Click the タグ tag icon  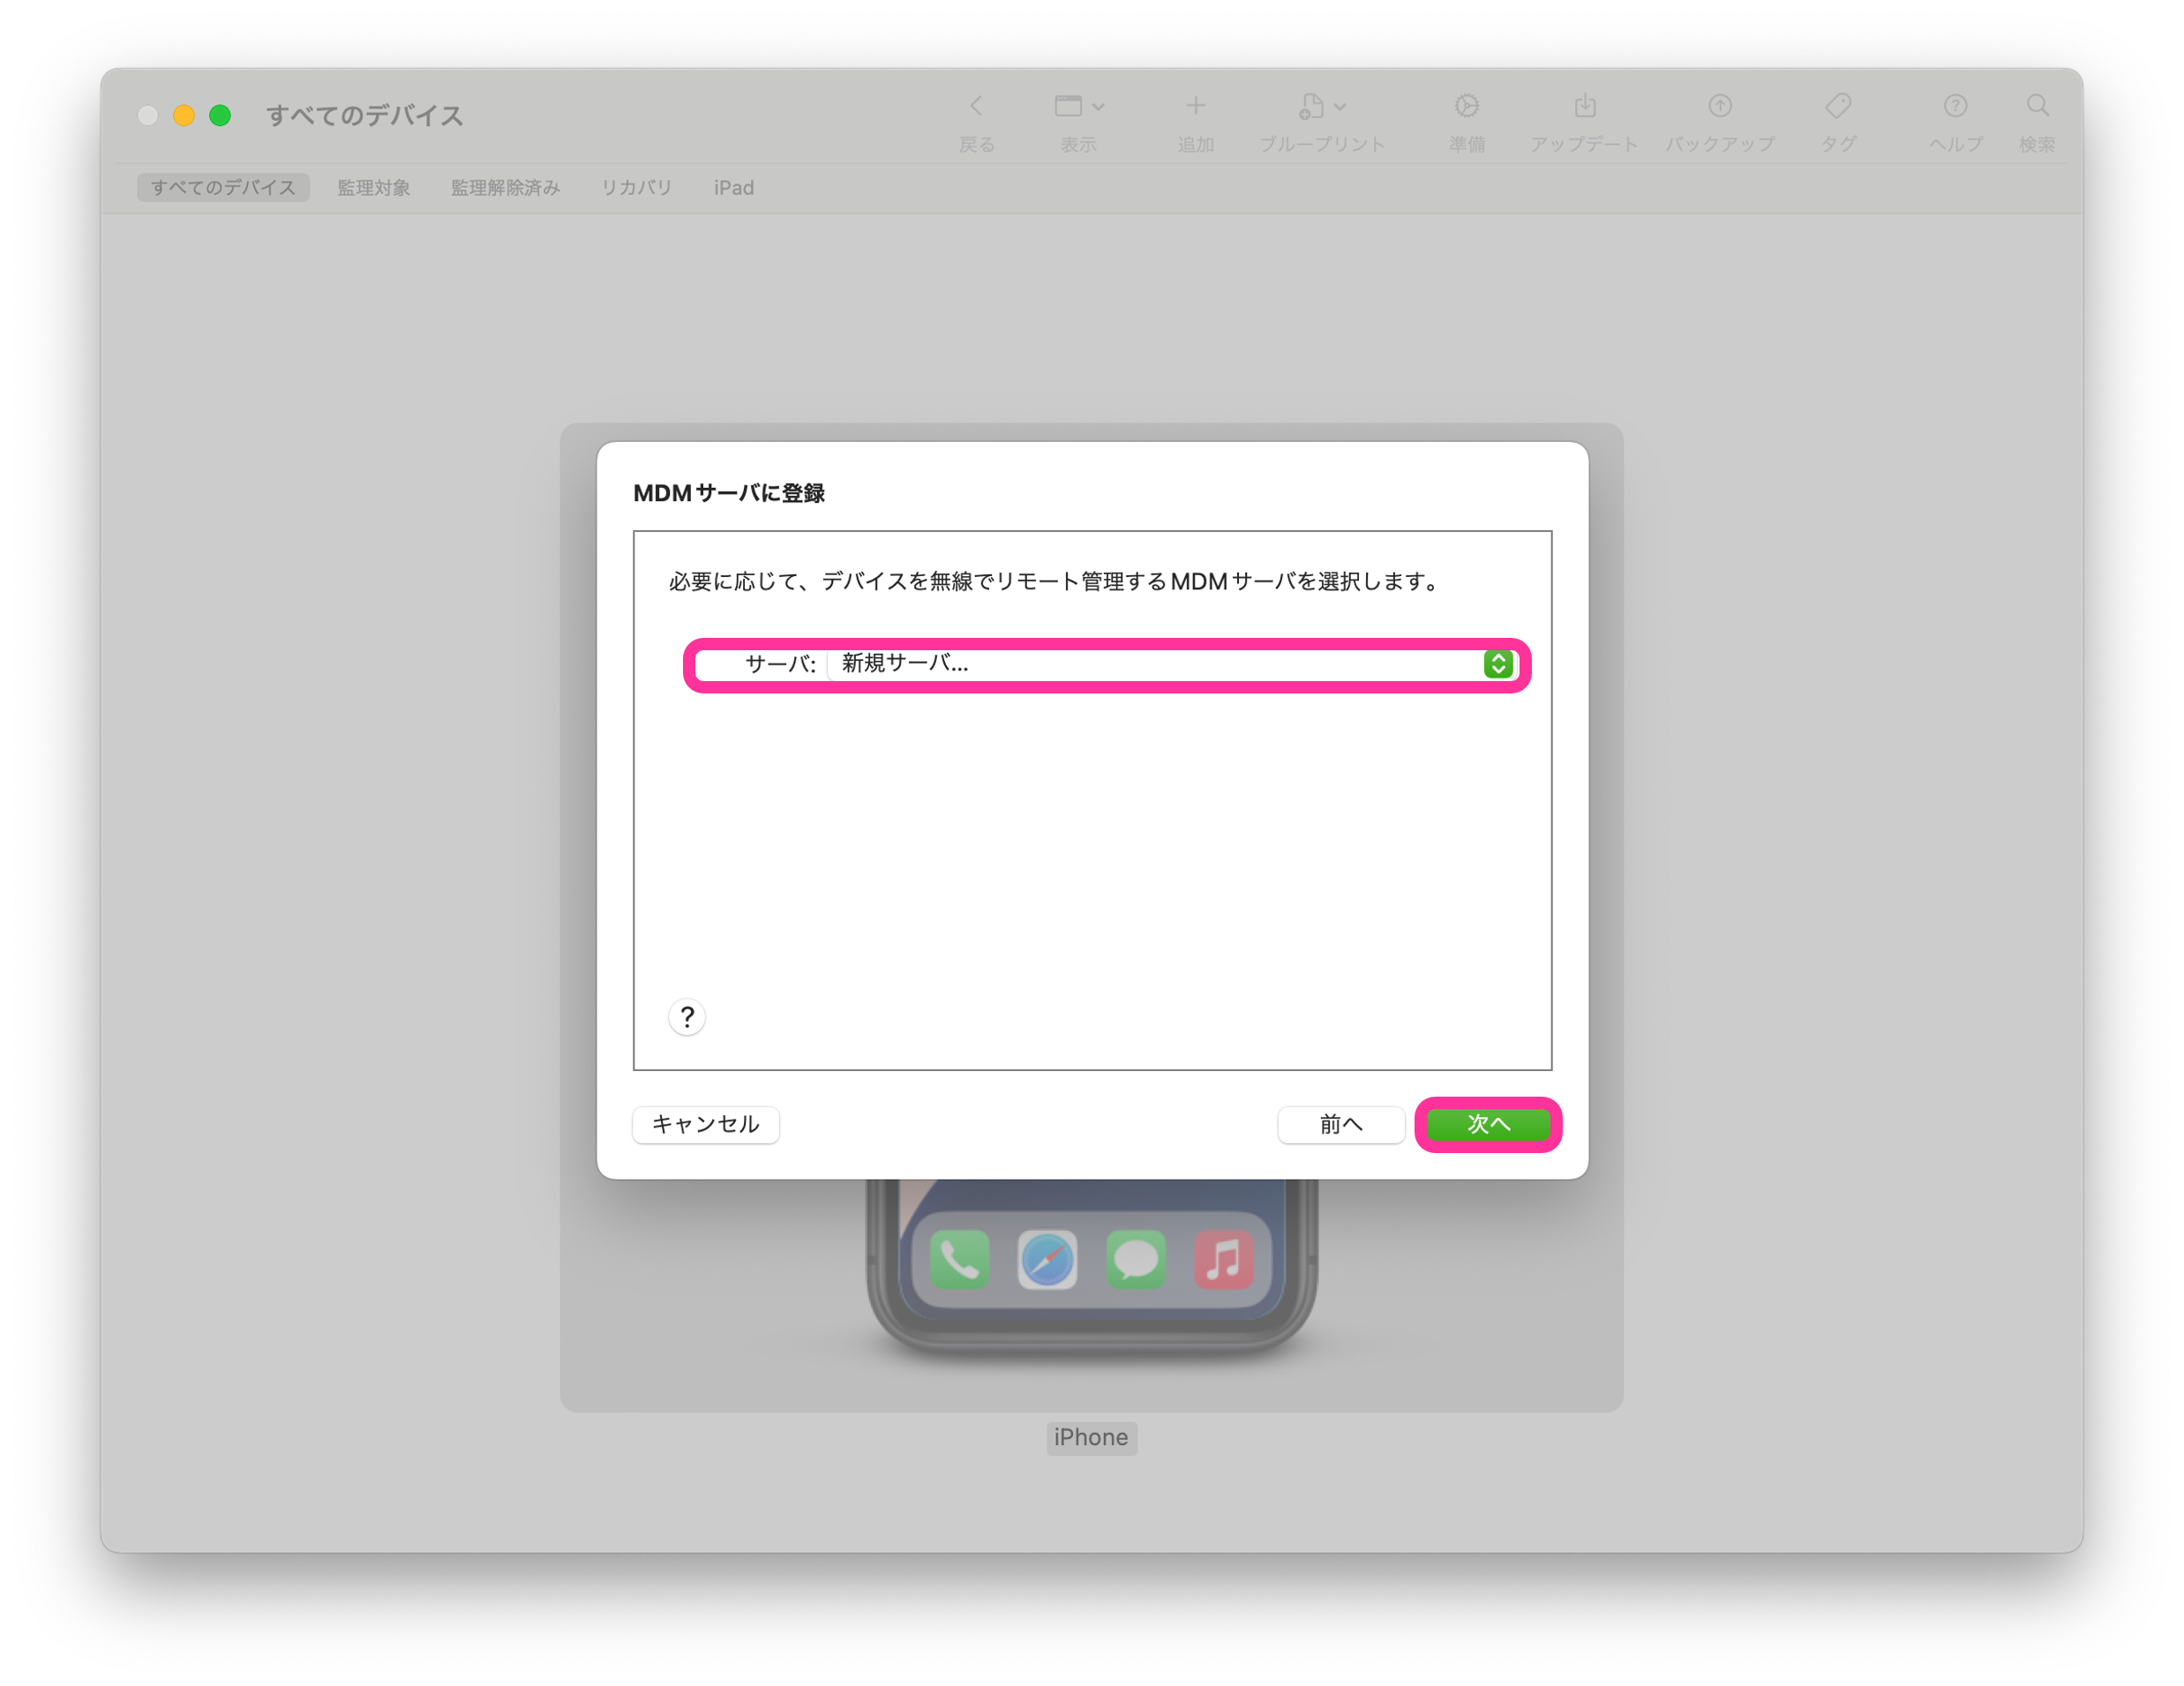pyautogui.click(x=1837, y=106)
